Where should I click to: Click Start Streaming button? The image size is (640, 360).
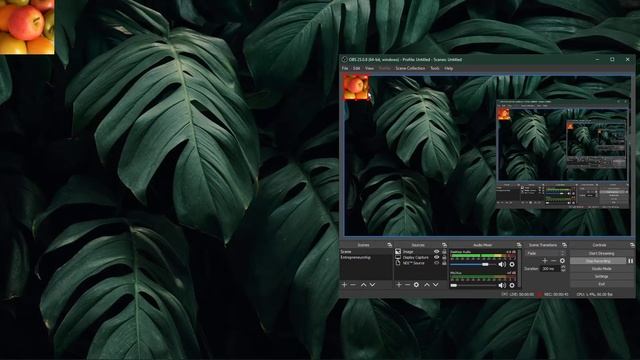click(x=601, y=253)
